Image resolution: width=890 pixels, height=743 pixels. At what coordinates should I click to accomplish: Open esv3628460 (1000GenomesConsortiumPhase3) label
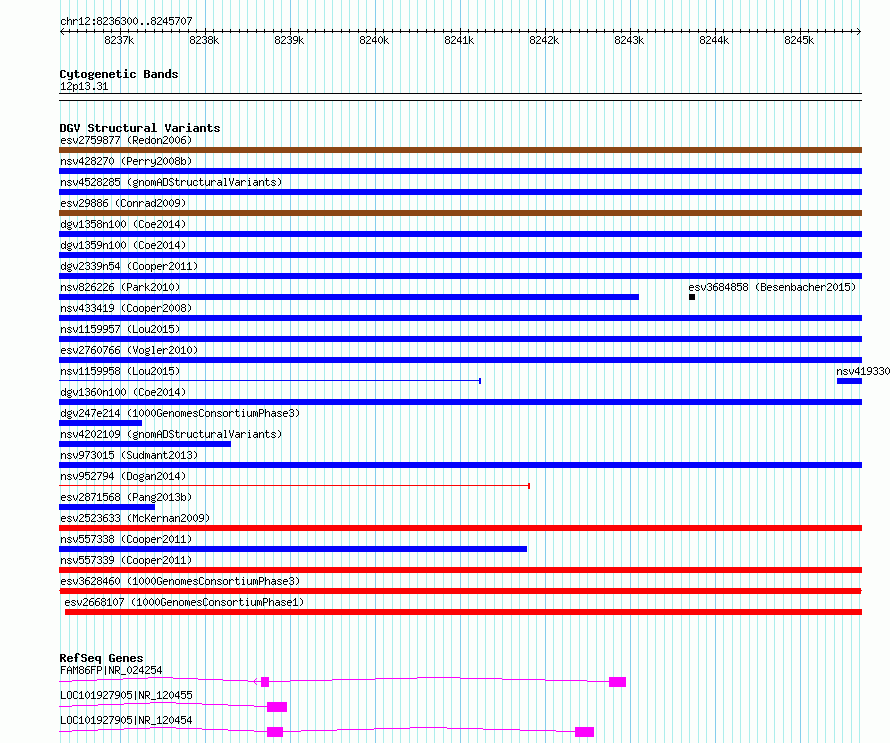[x=180, y=581]
